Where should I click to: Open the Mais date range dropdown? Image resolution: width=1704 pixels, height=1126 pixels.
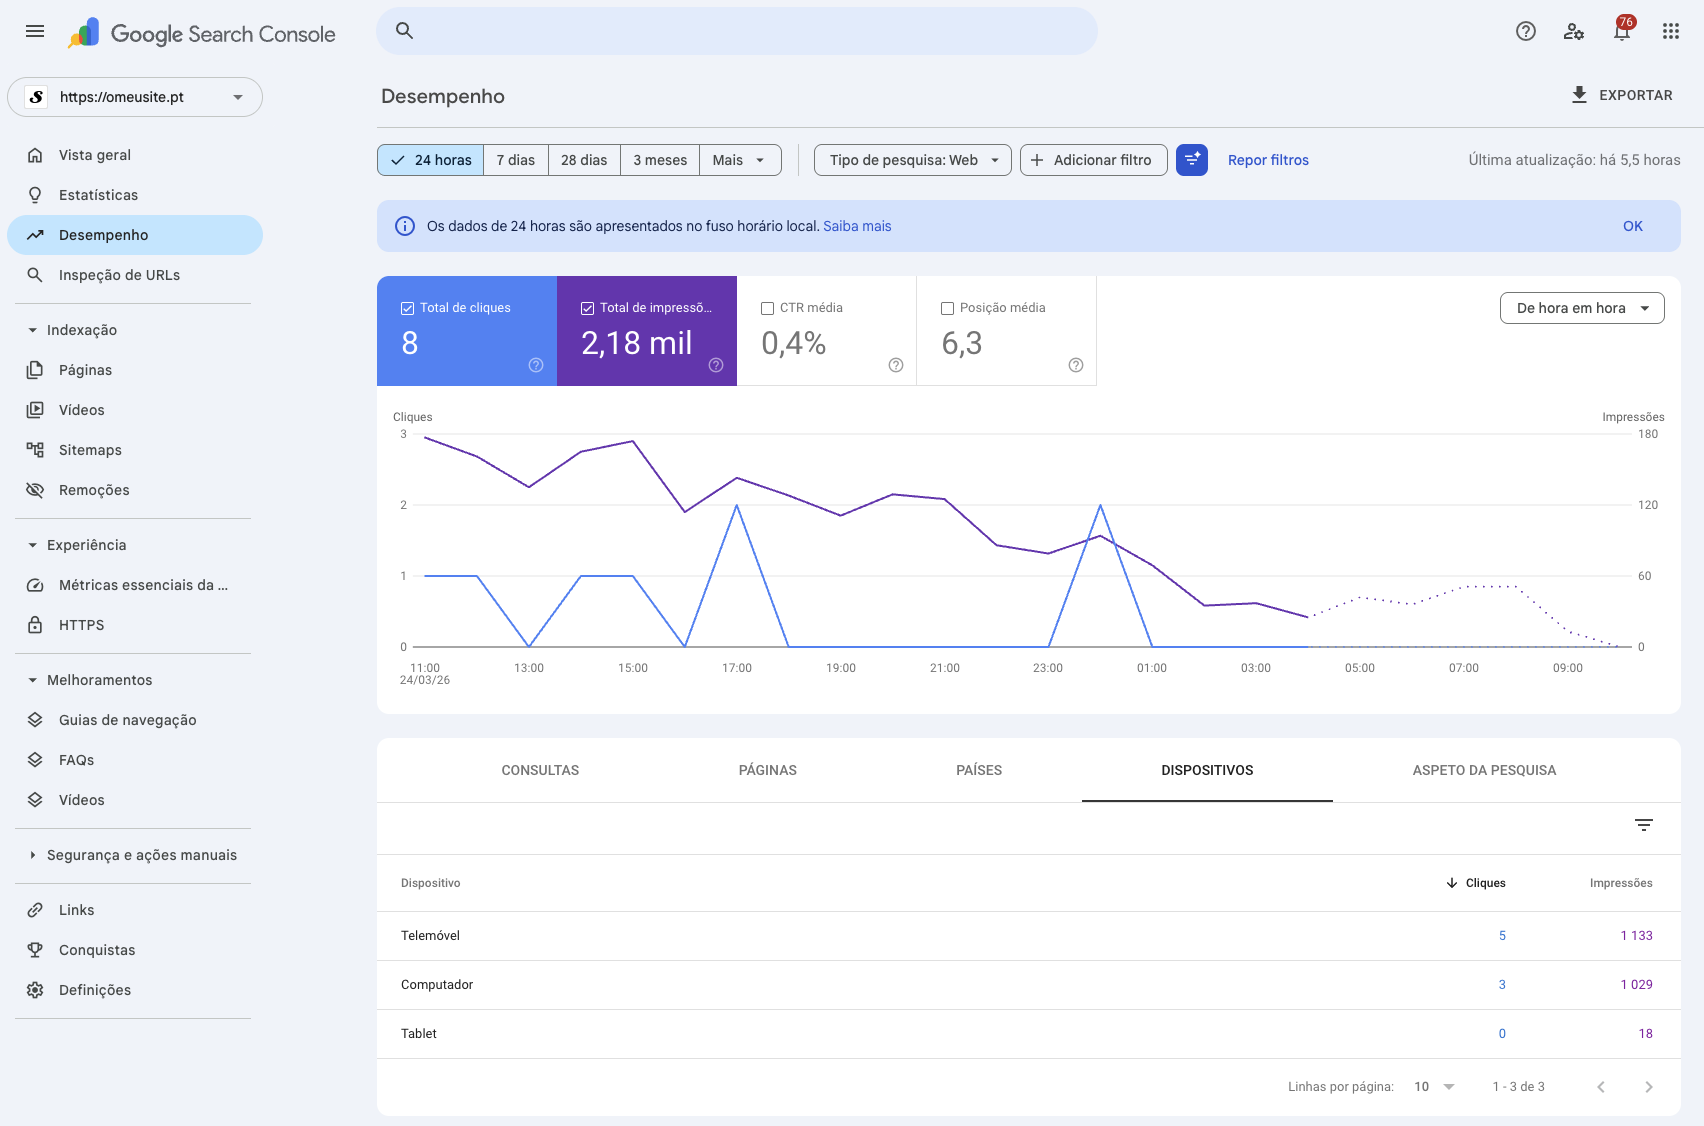click(x=740, y=160)
